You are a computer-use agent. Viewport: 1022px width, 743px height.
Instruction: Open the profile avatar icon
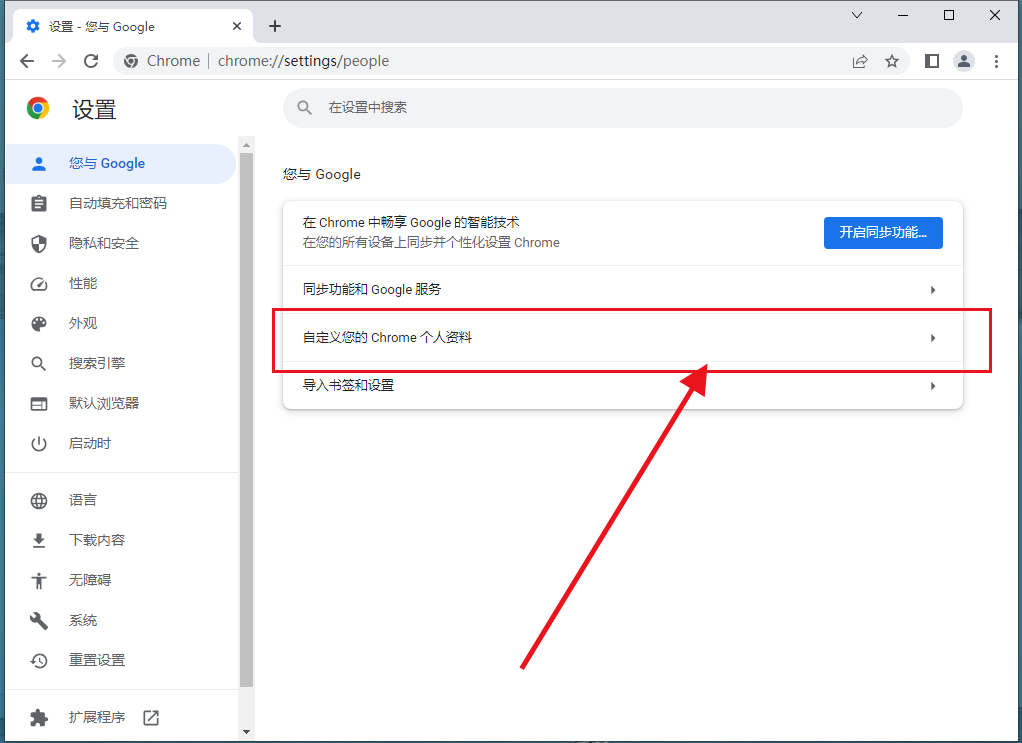point(964,61)
